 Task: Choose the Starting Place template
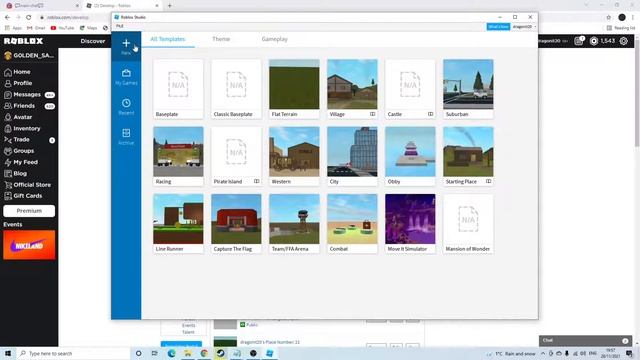click(468, 156)
